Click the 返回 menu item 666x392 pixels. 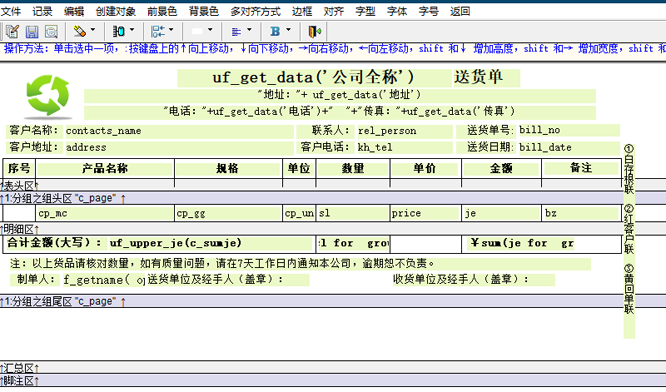tap(460, 11)
